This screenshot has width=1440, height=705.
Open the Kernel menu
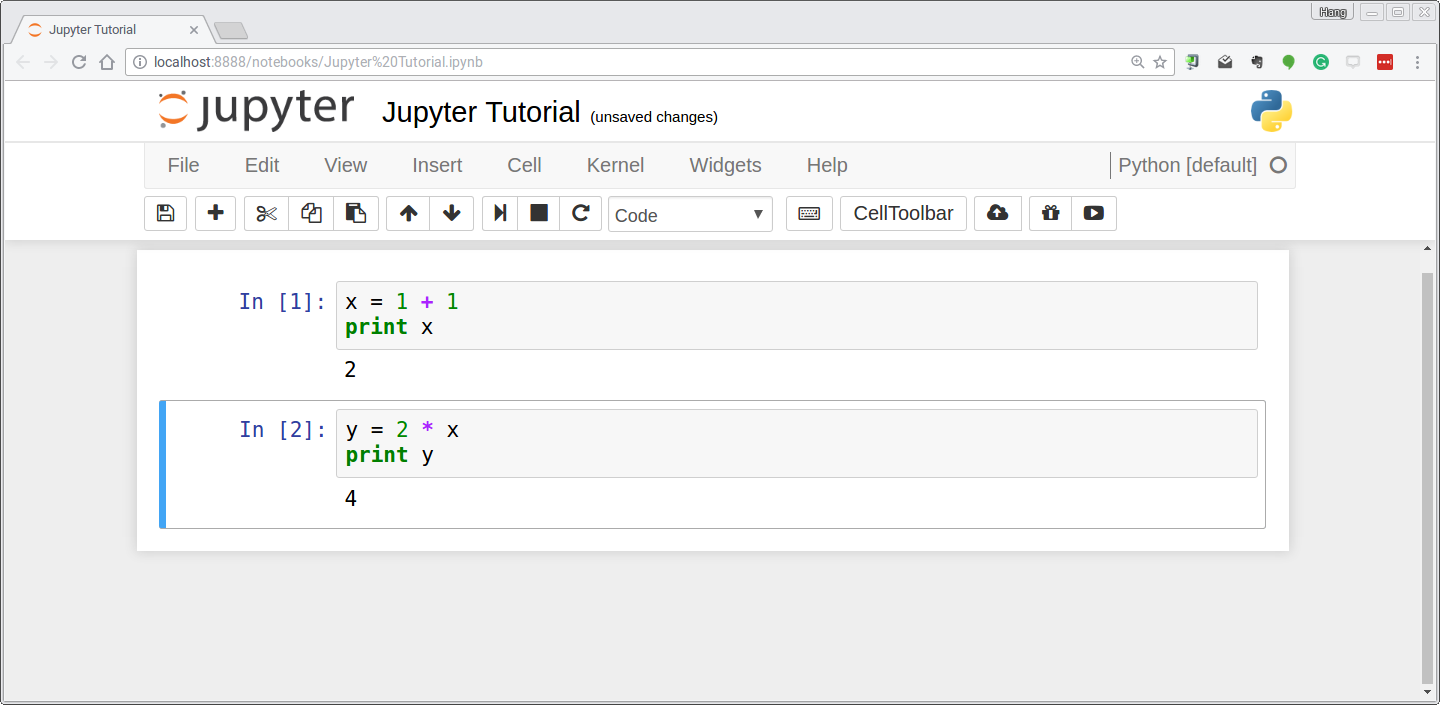615,165
